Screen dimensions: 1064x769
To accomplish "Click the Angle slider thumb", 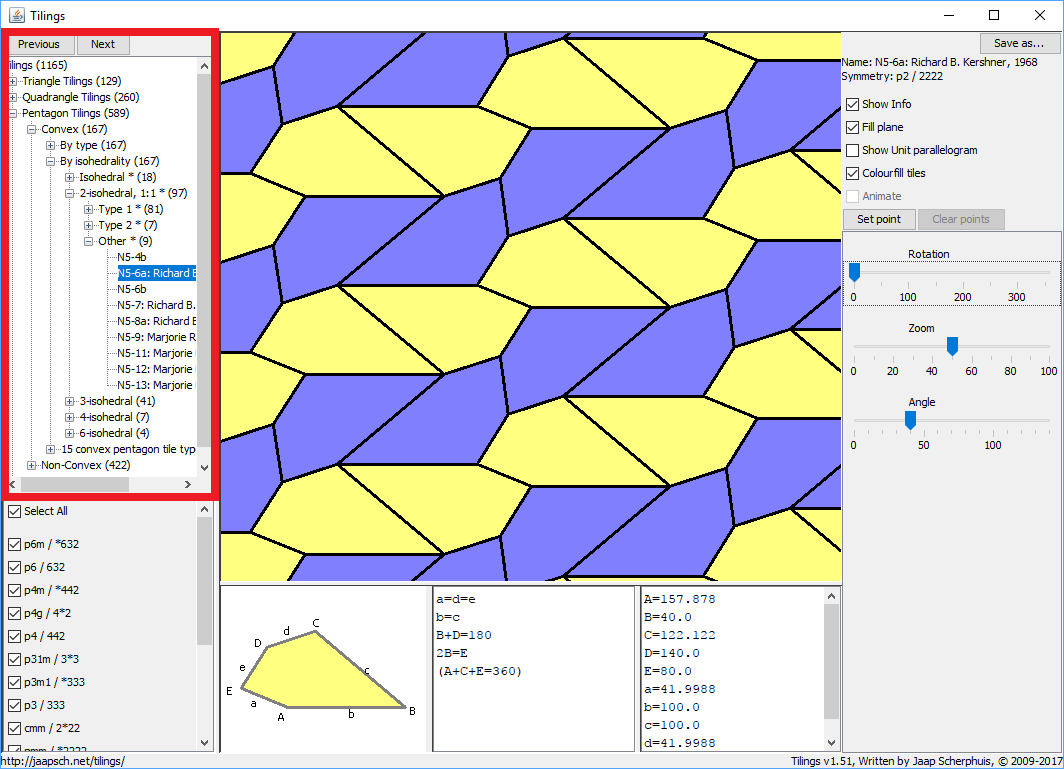I will click(x=911, y=421).
